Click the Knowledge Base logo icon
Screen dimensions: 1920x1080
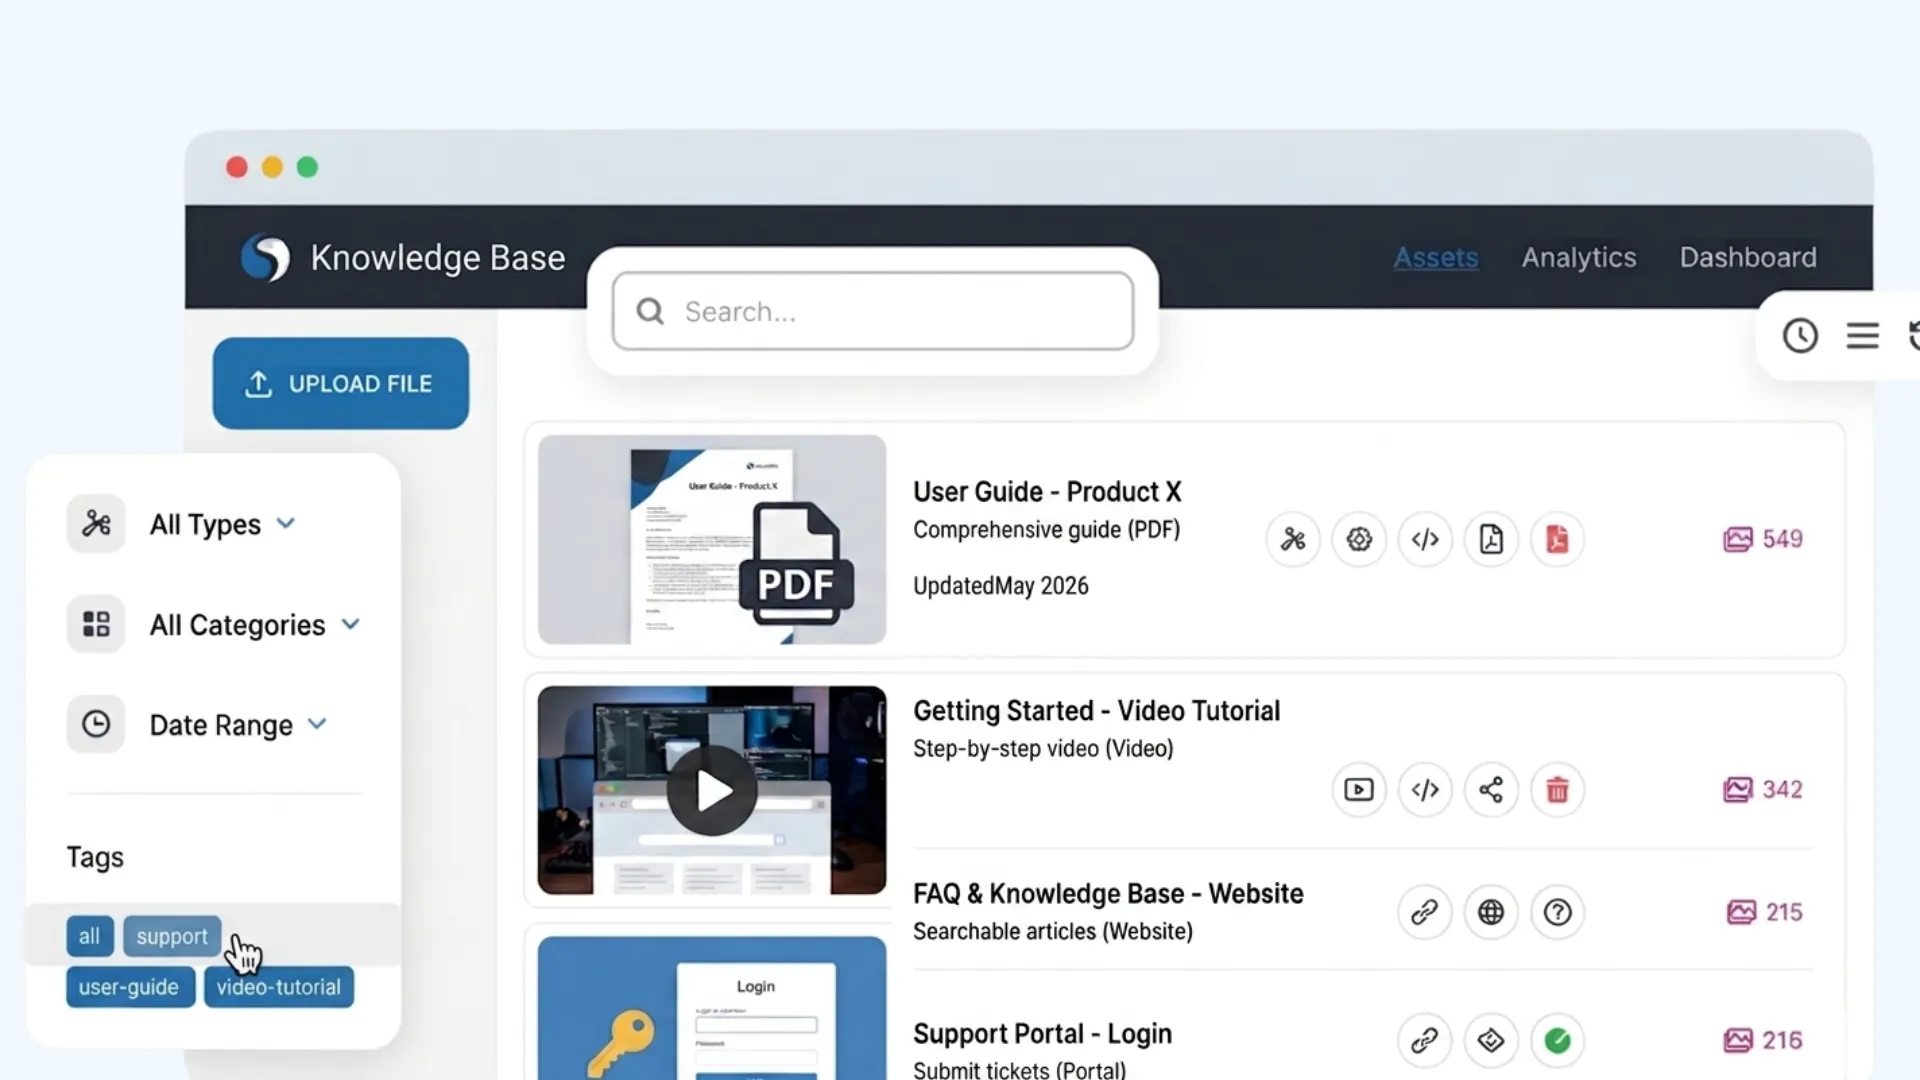click(x=265, y=258)
